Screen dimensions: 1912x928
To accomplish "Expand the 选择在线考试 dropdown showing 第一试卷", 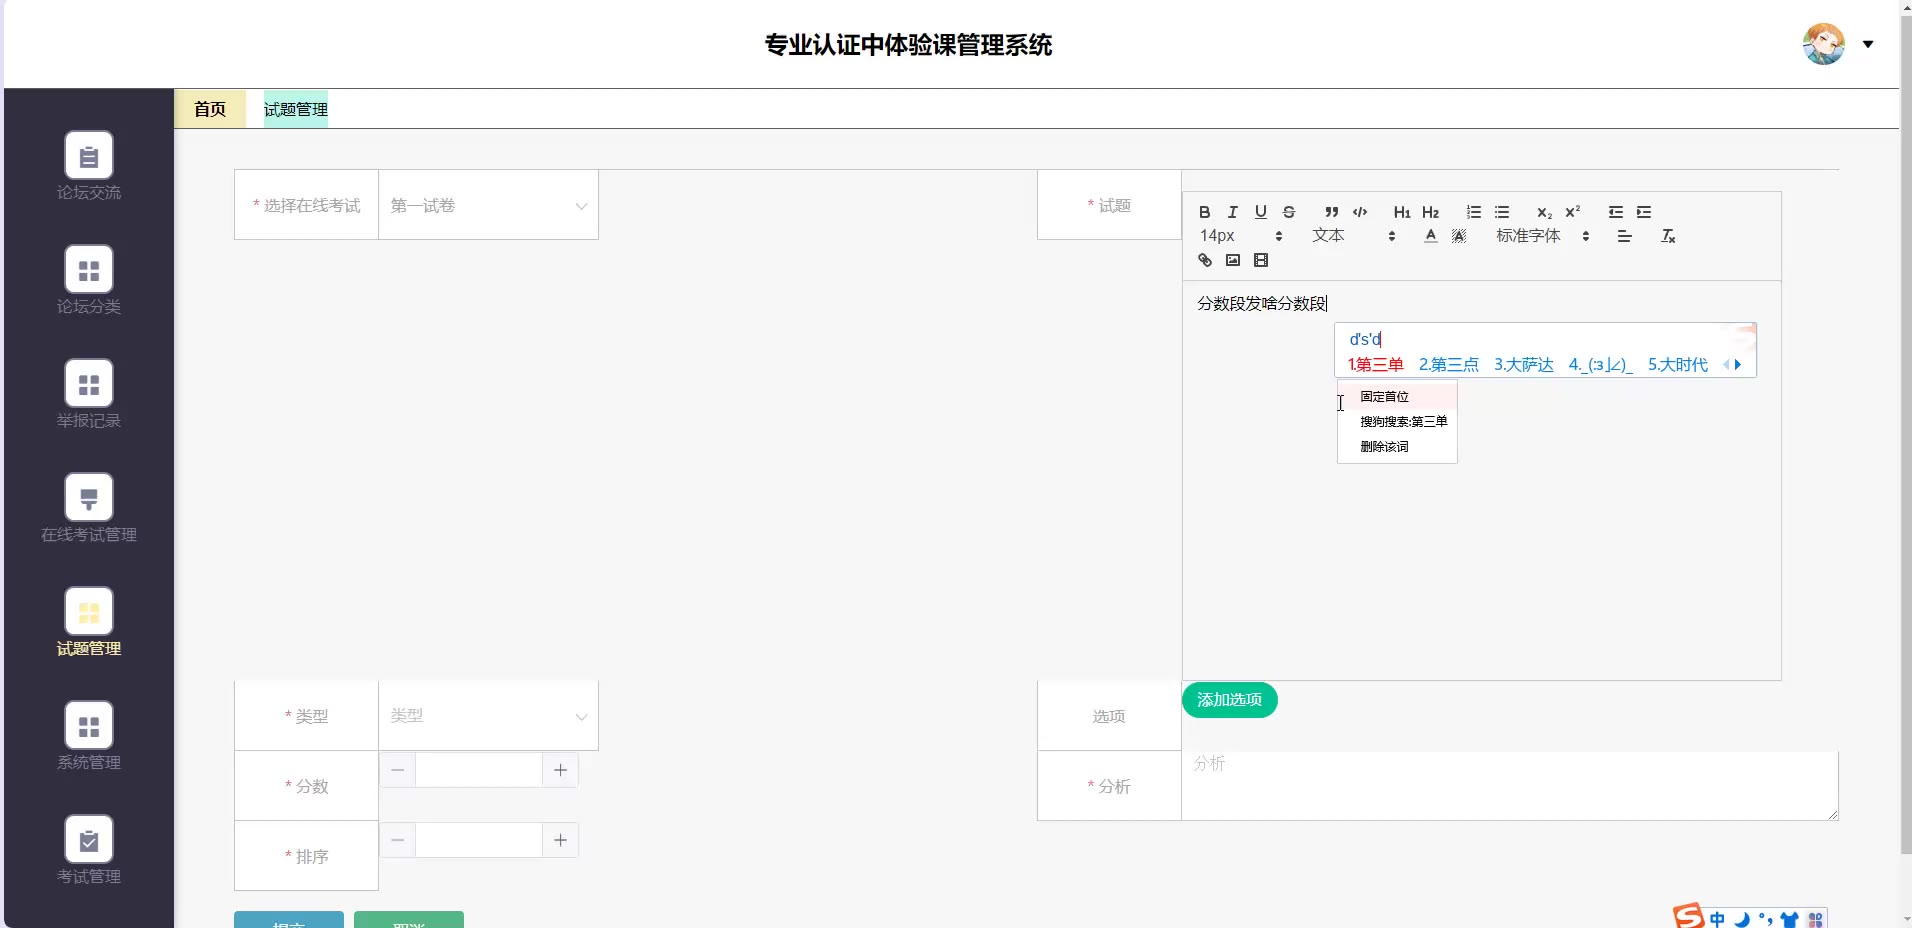I will [488, 205].
